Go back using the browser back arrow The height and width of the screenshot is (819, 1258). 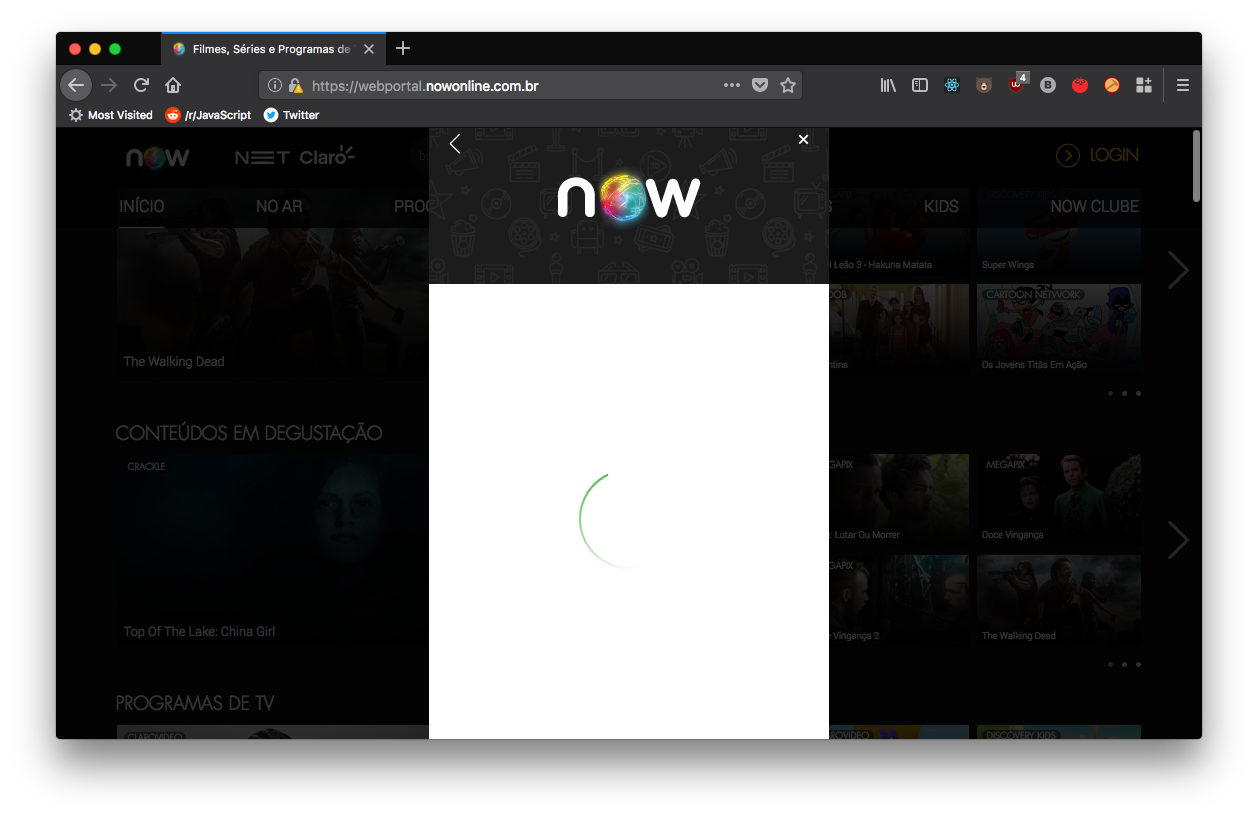point(76,85)
